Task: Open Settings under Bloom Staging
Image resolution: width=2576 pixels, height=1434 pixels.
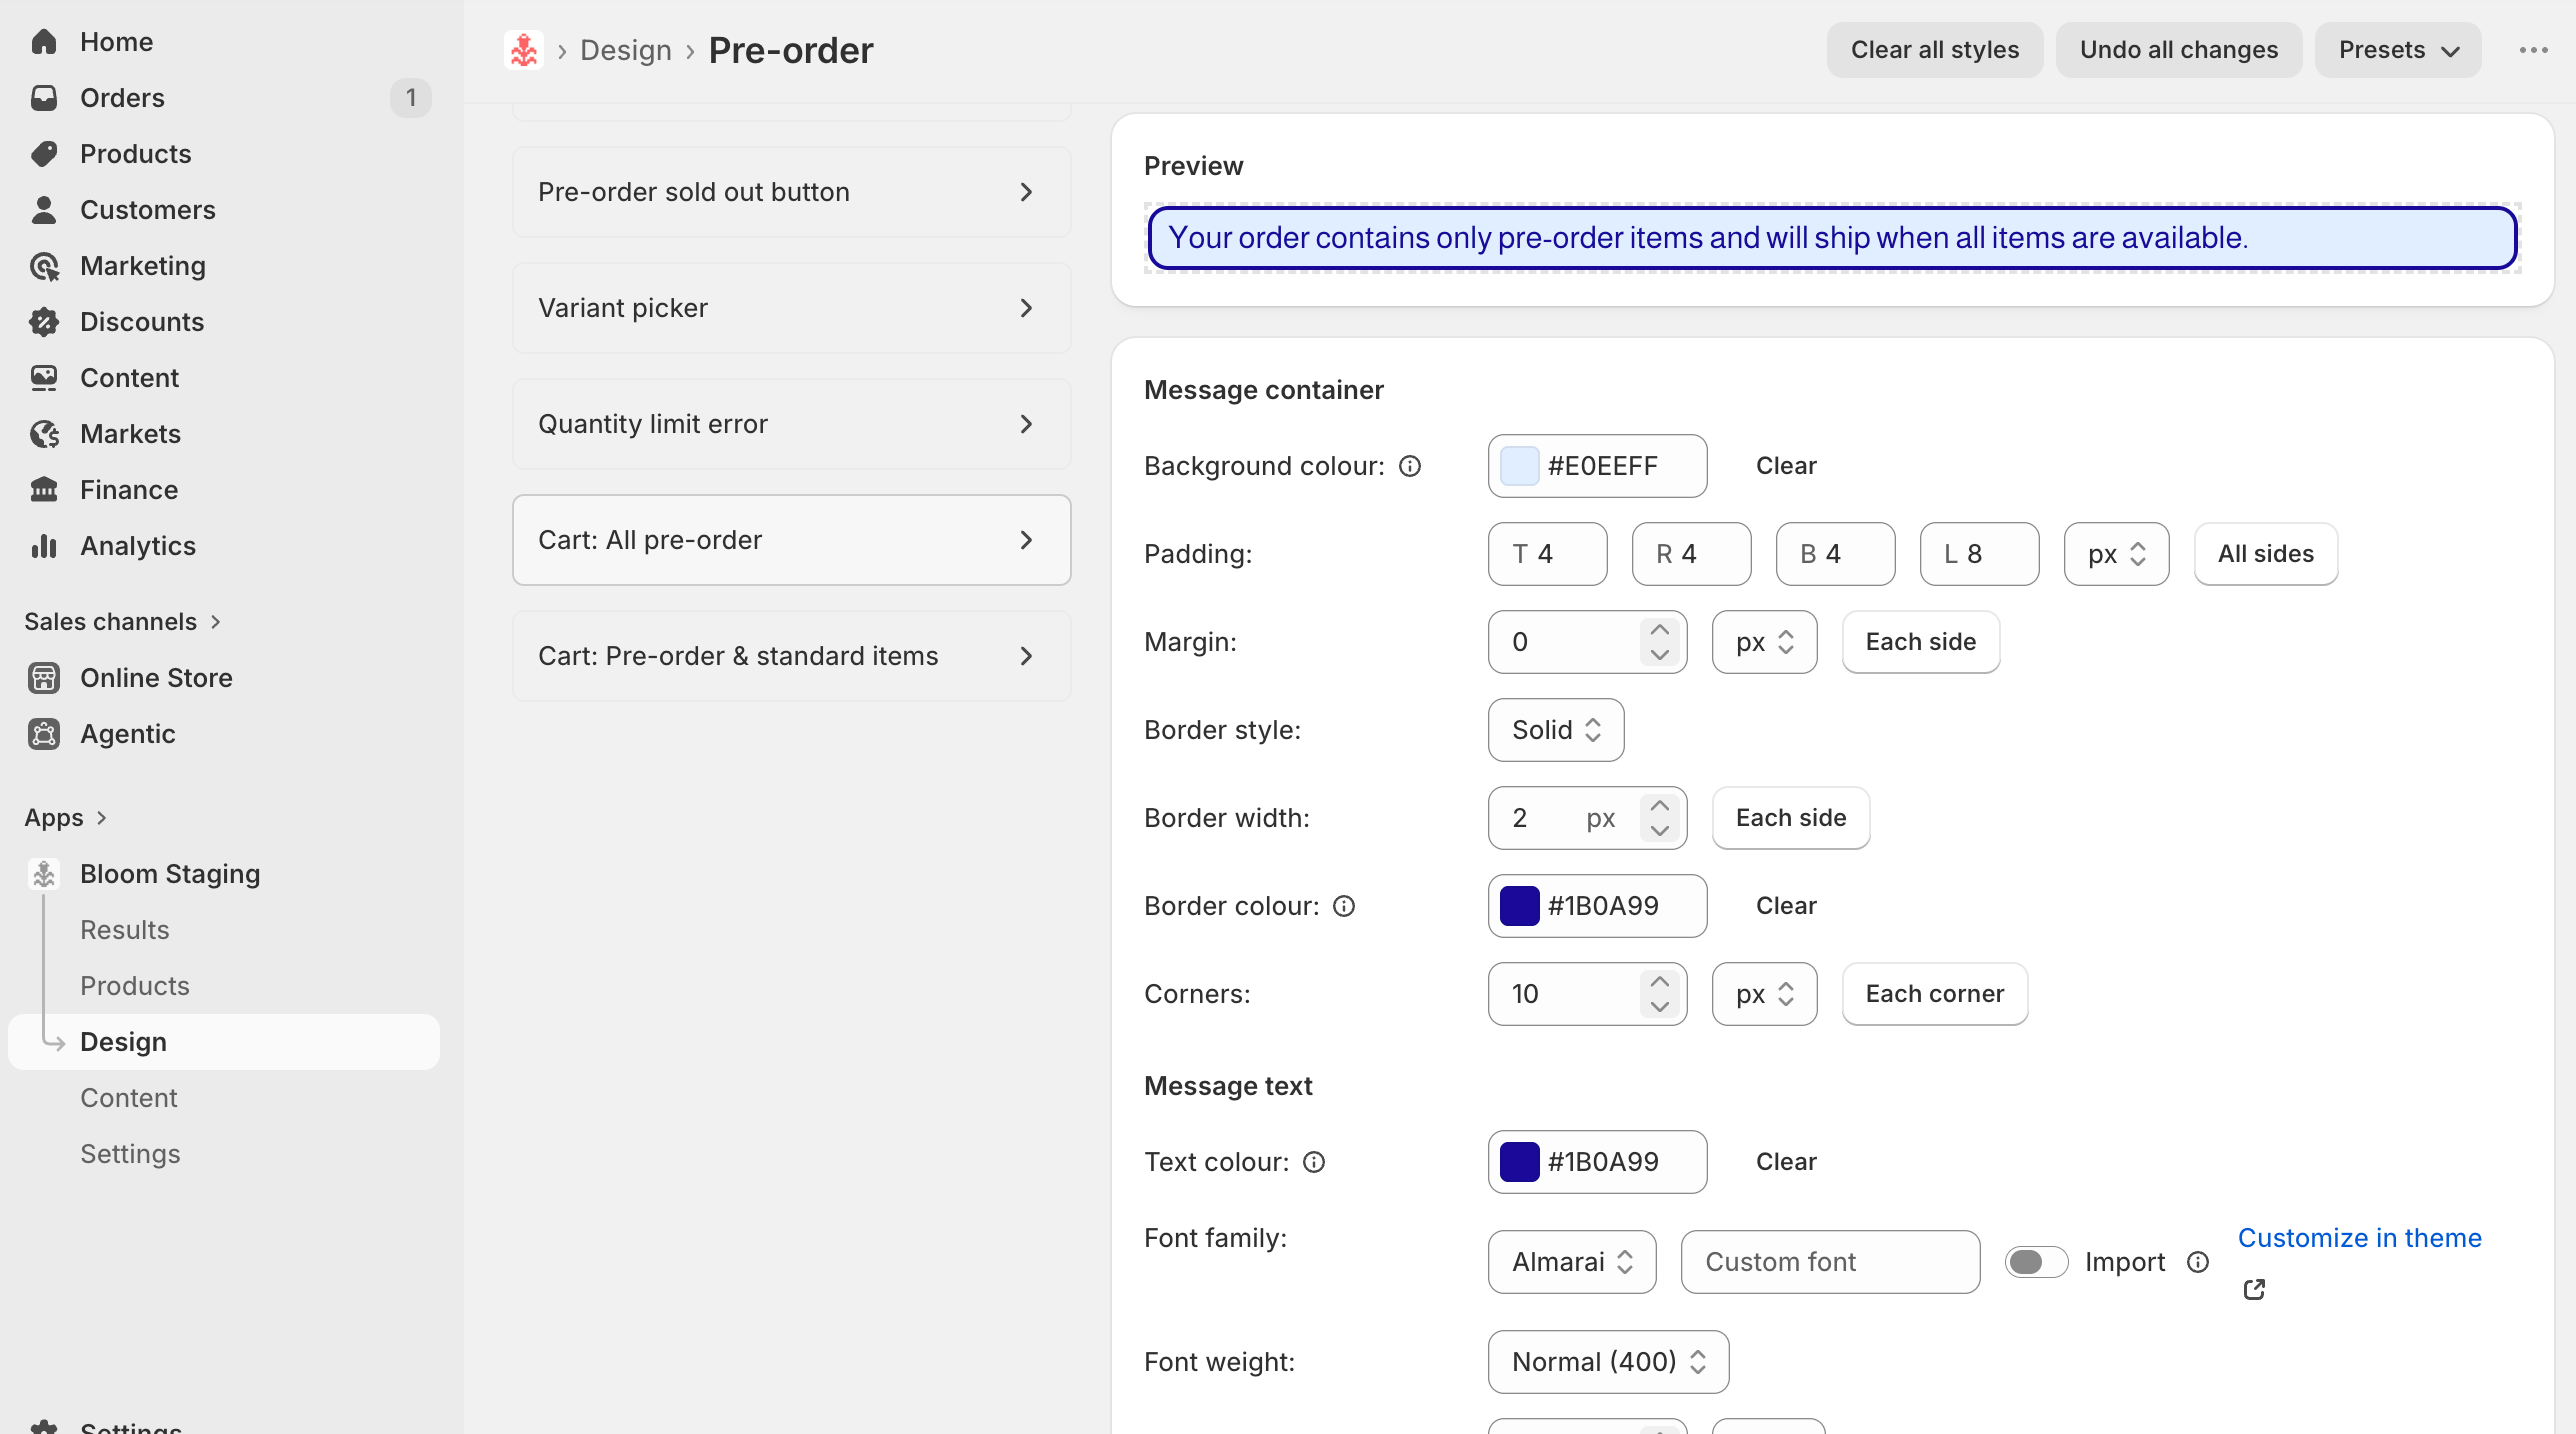Action: (130, 1154)
